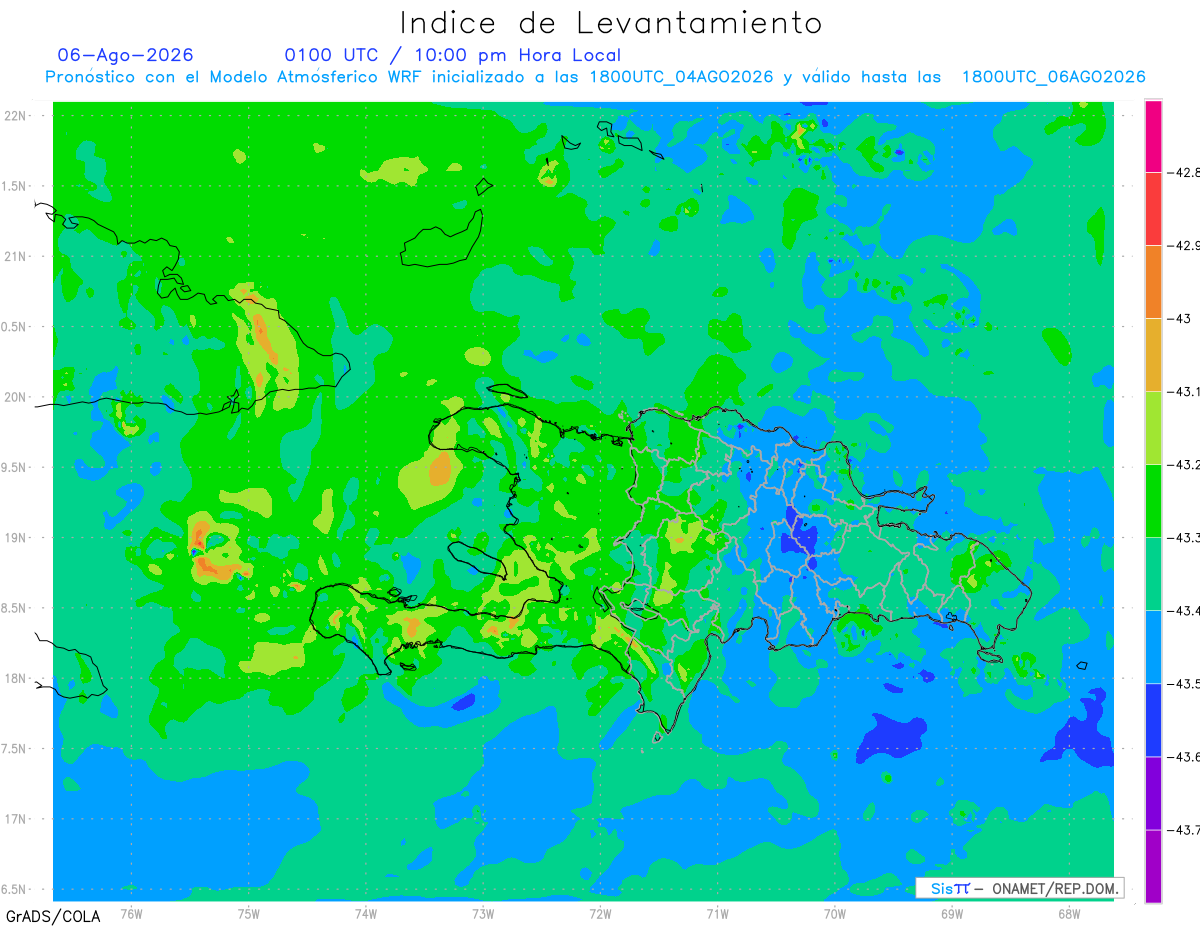Click the "ONAMET/REP.DOM." label box
Viewport: 1200px width, 927px height.
pyautogui.click(x=1019, y=888)
